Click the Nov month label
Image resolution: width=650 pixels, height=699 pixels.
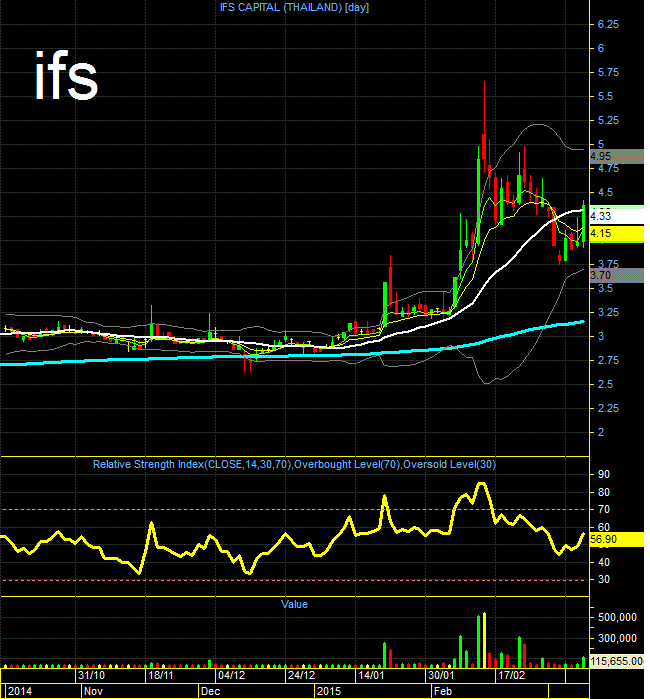point(93,691)
